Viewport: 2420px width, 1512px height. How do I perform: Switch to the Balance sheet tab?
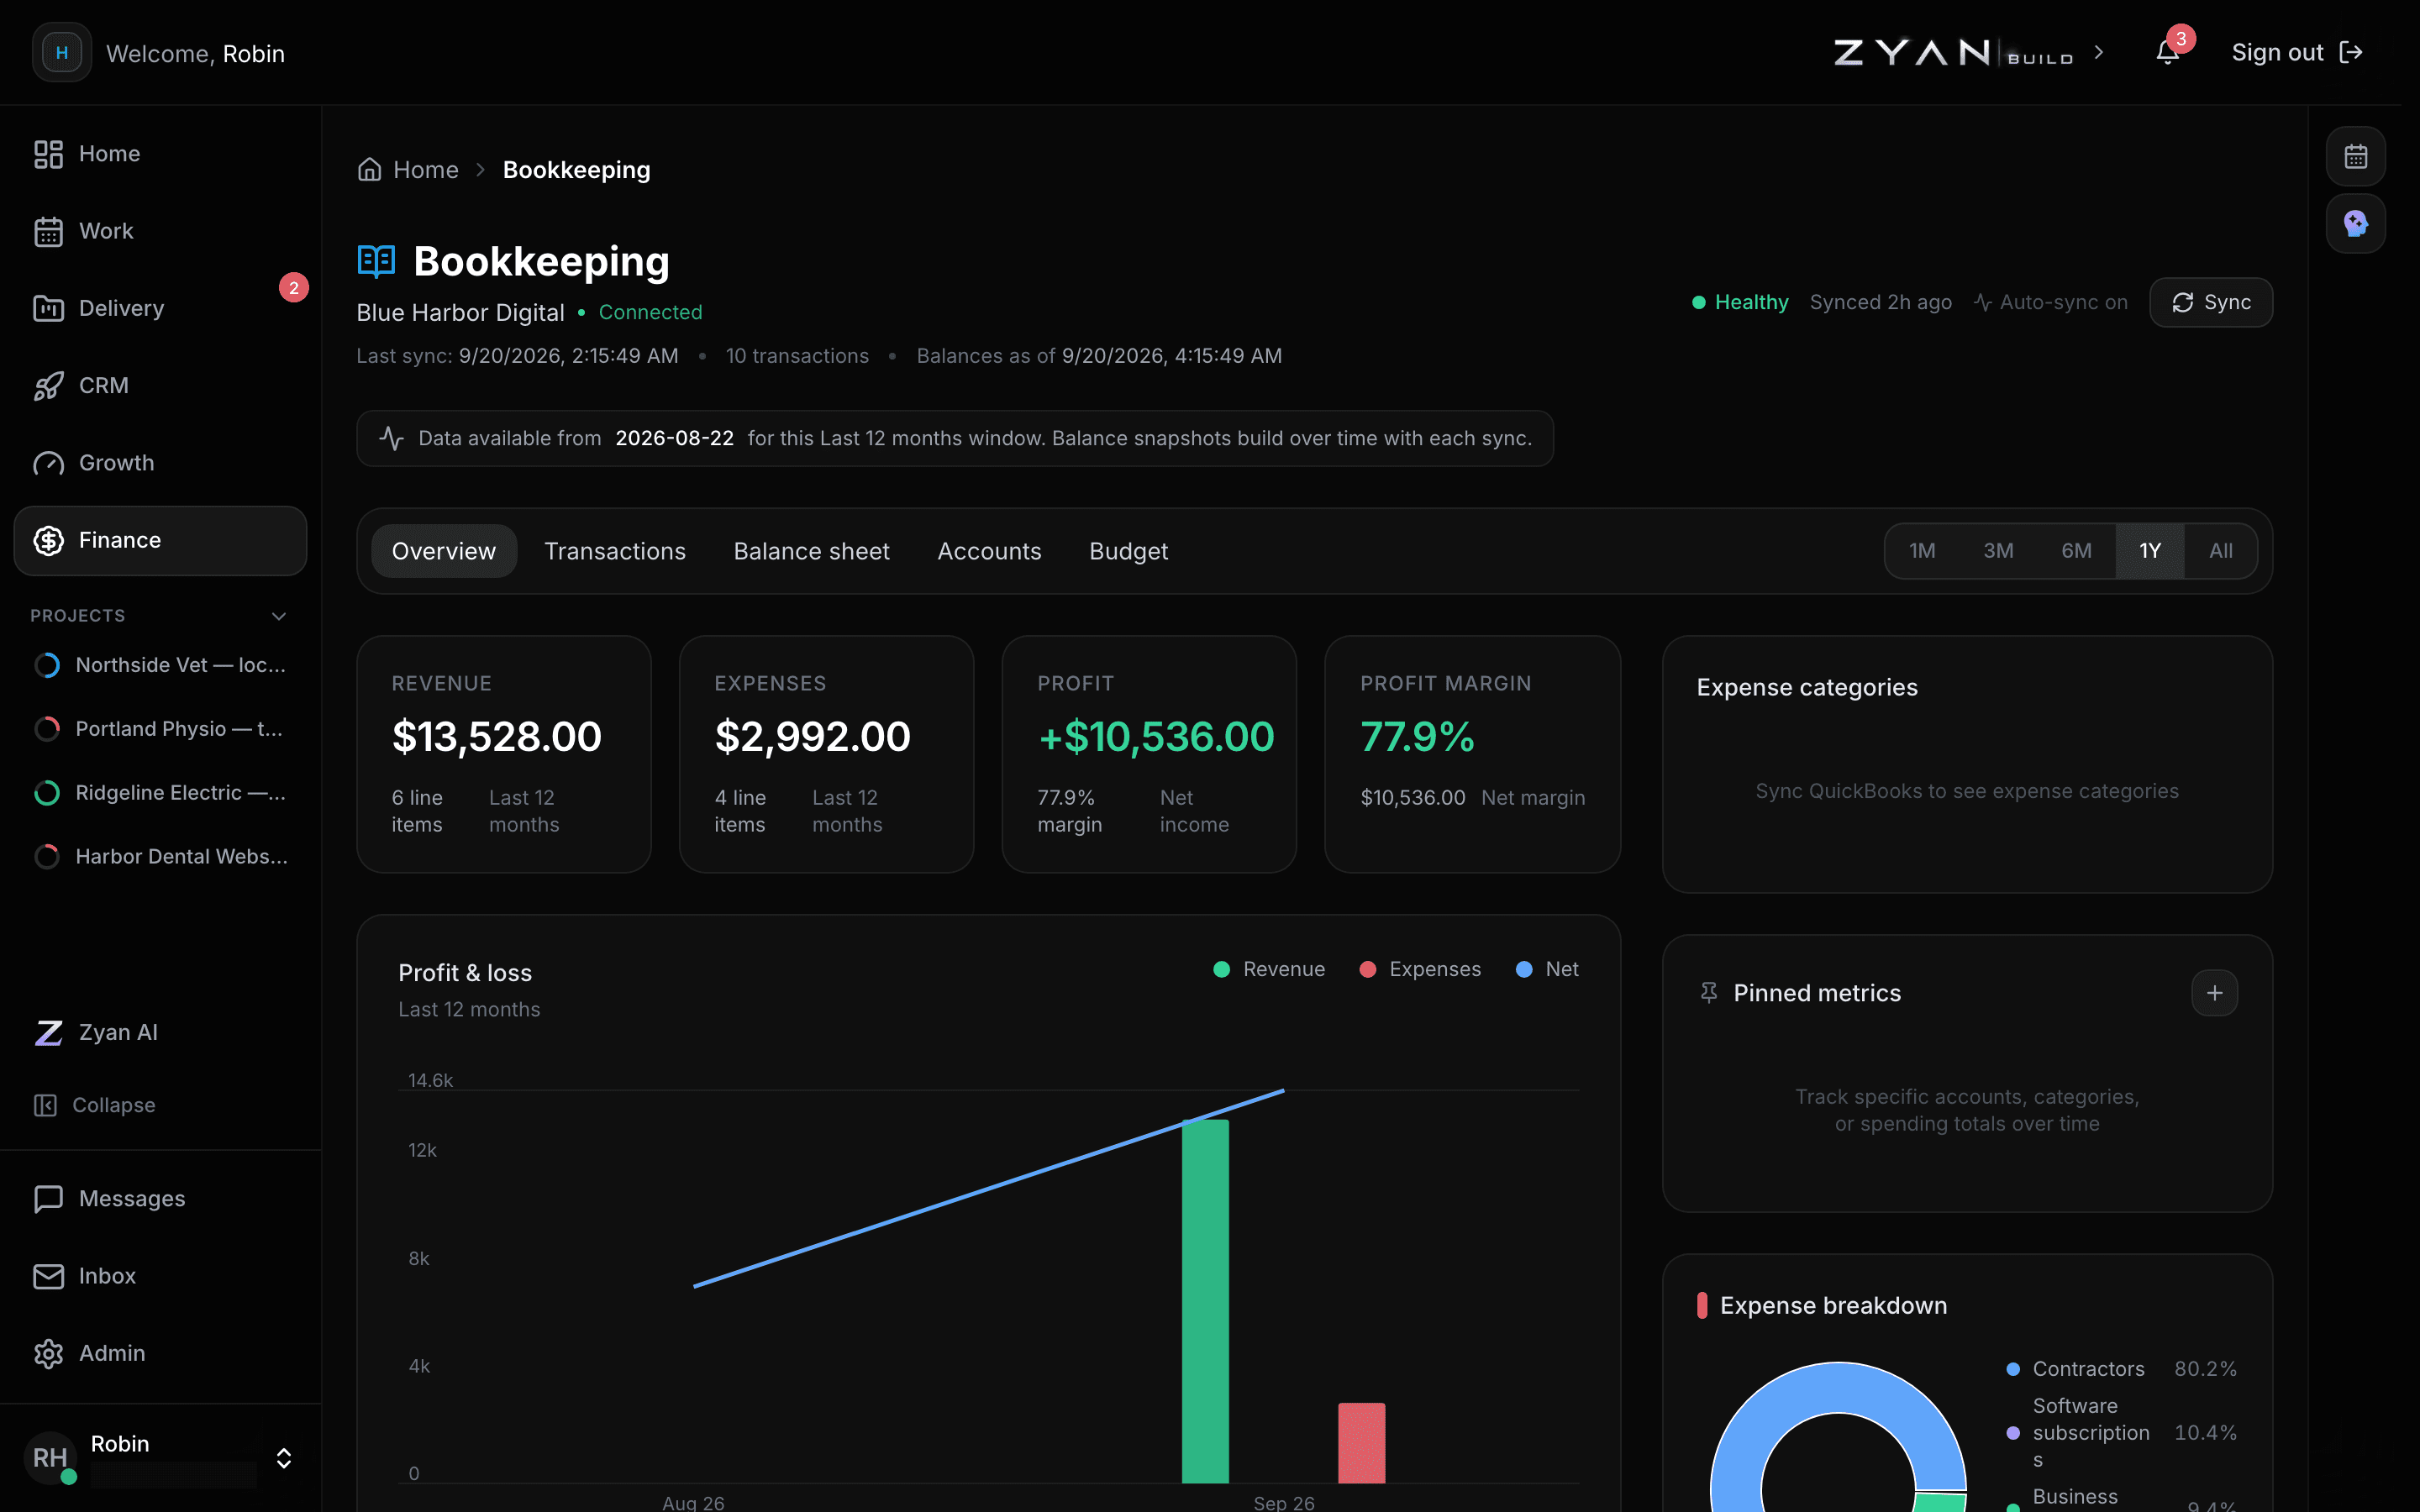click(811, 551)
